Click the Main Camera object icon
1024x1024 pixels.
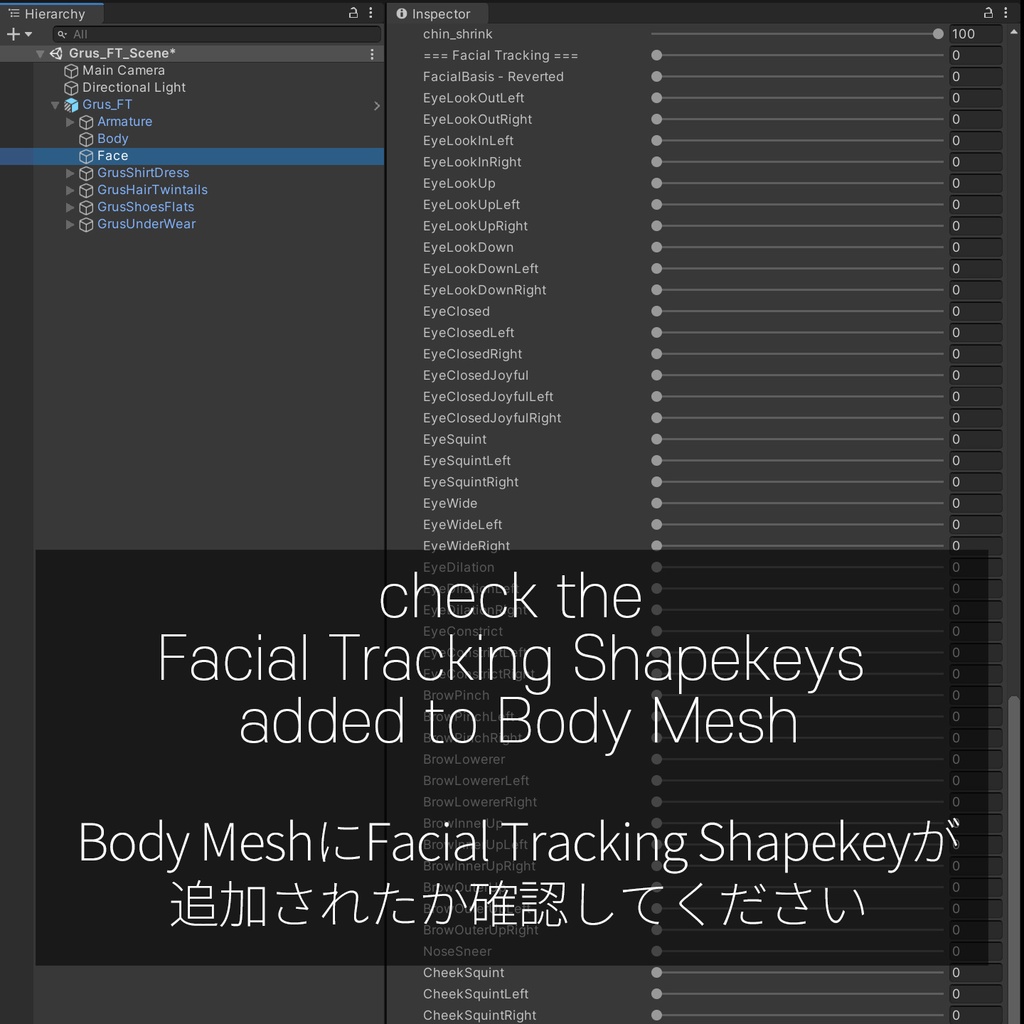[70, 70]
